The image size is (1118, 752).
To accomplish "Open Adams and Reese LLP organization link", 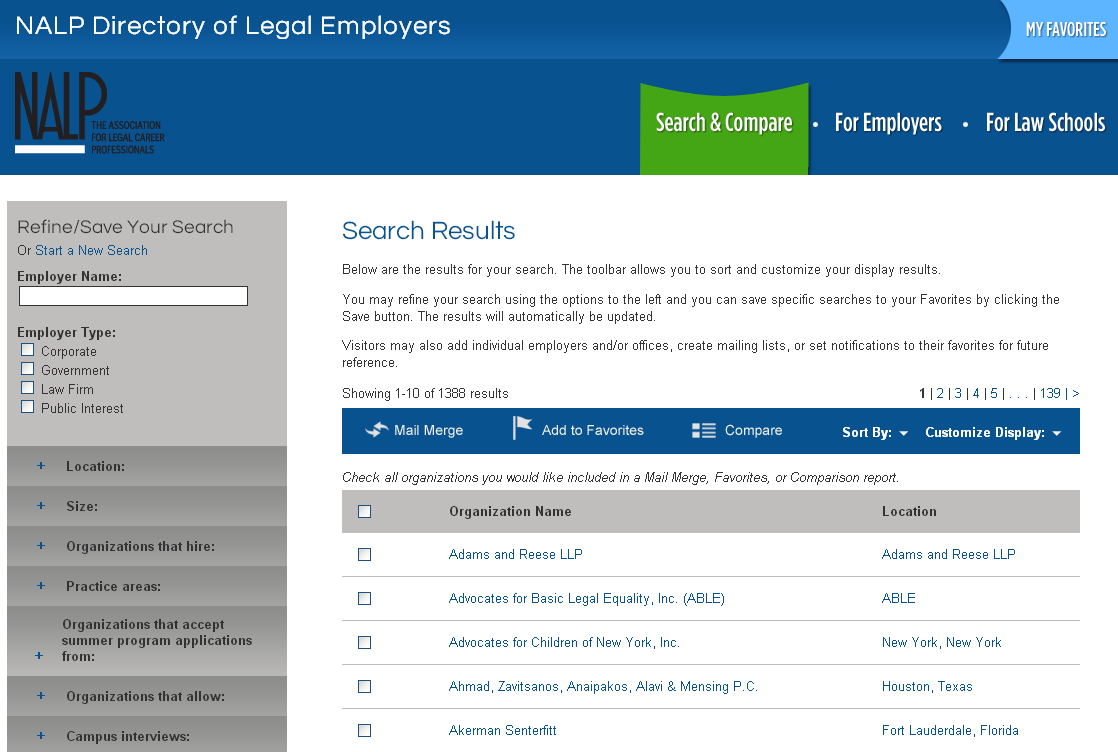I will 516,555.
